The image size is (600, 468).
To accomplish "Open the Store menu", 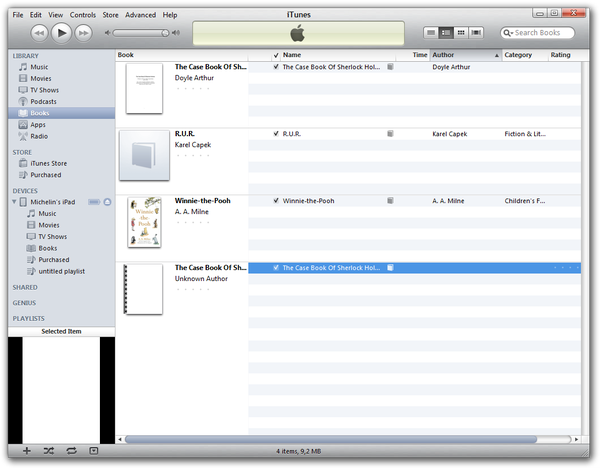I will pyautogui.click(x=110, y=15).
